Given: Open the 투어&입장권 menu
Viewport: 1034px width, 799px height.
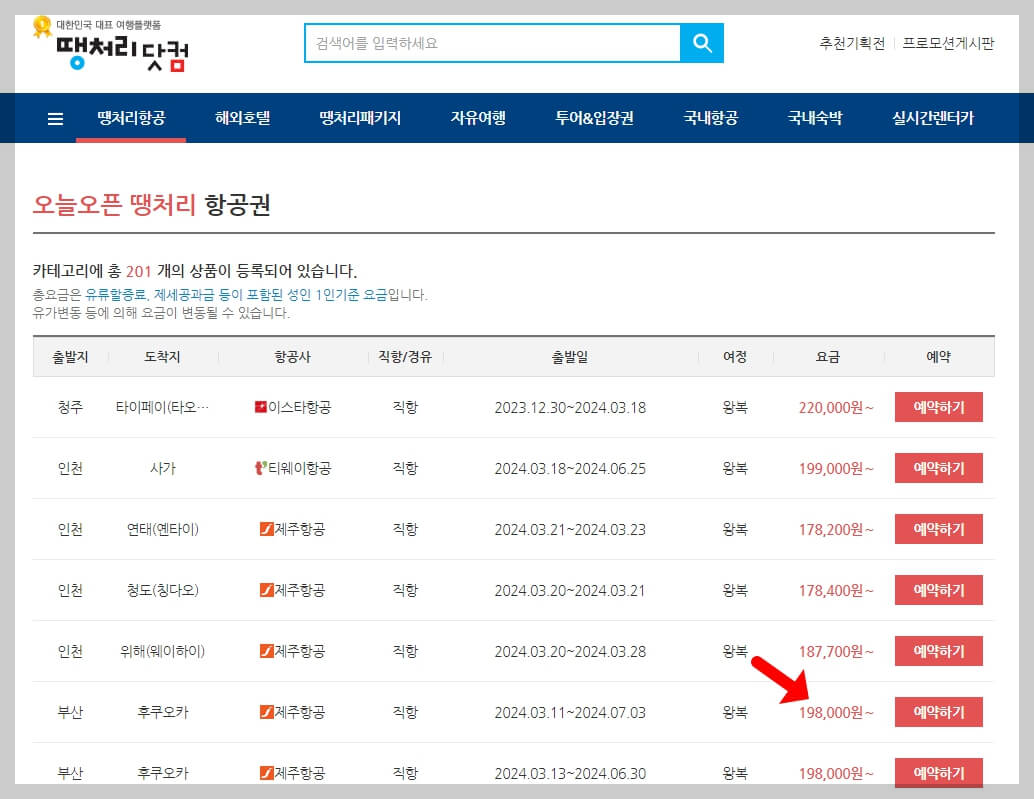Looking at the screenshot, I should click(x=593, y=117).
